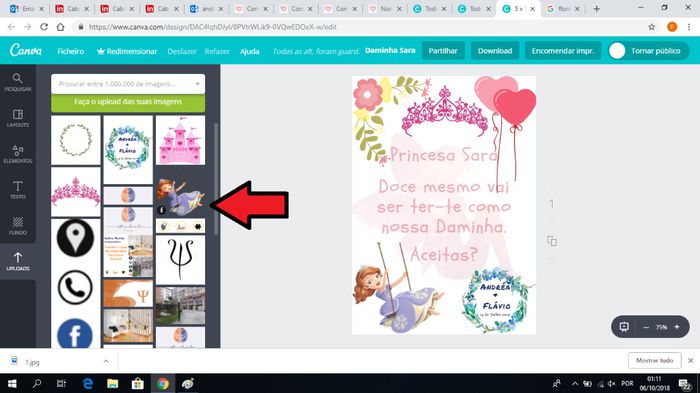
Task: Open Task View on the taskbar
Action: click(x=62, y=384)
